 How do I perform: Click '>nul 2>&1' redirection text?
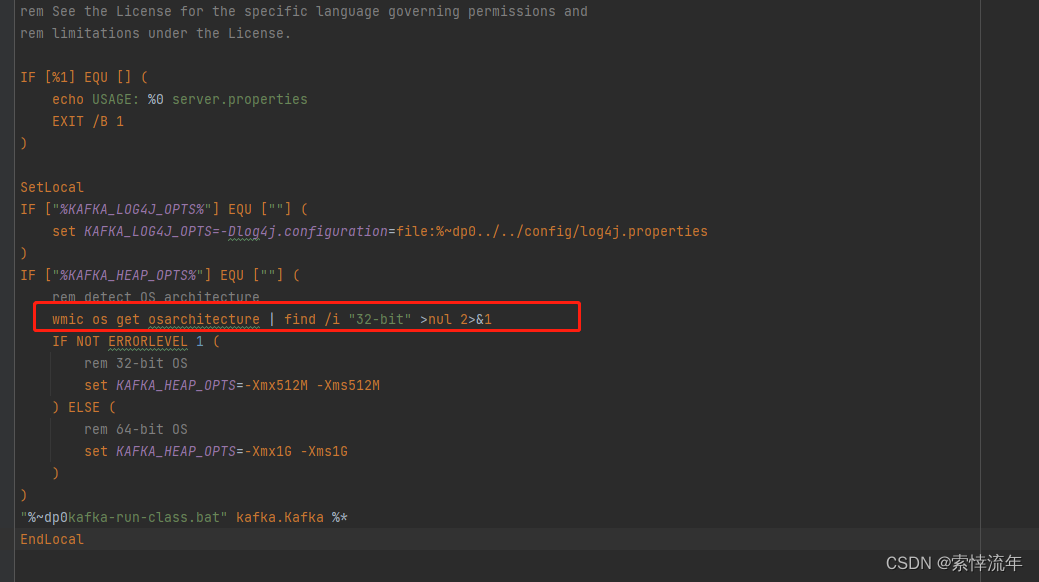coord(456,320)
